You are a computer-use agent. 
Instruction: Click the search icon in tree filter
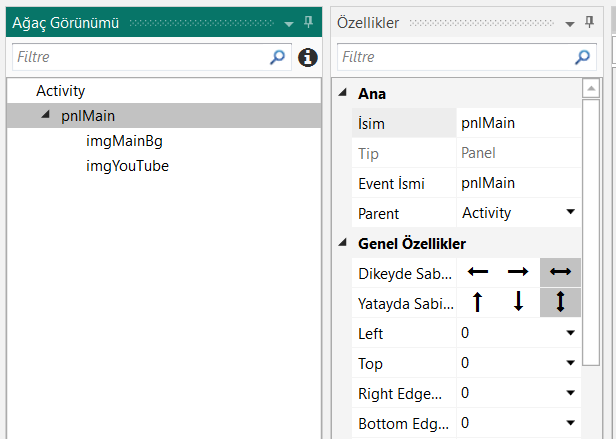pyautogui.click(x=278, y=57)
